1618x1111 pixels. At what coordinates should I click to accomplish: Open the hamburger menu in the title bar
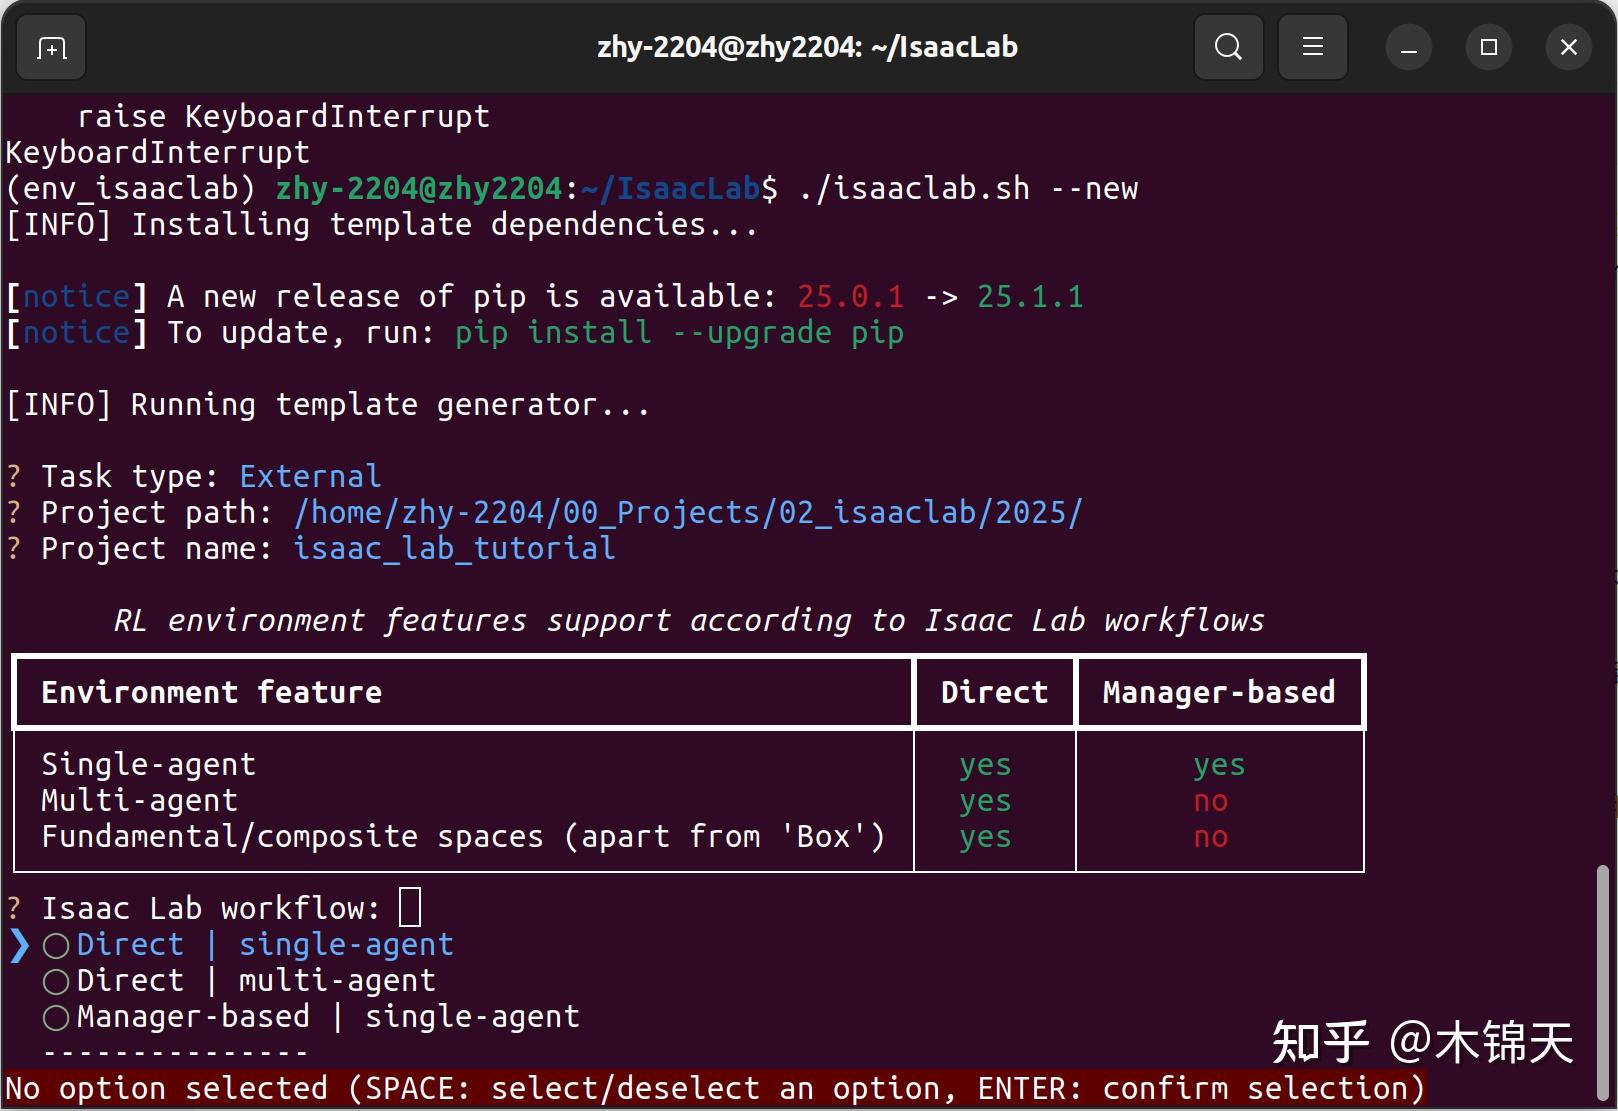(x=1312, y=46)
